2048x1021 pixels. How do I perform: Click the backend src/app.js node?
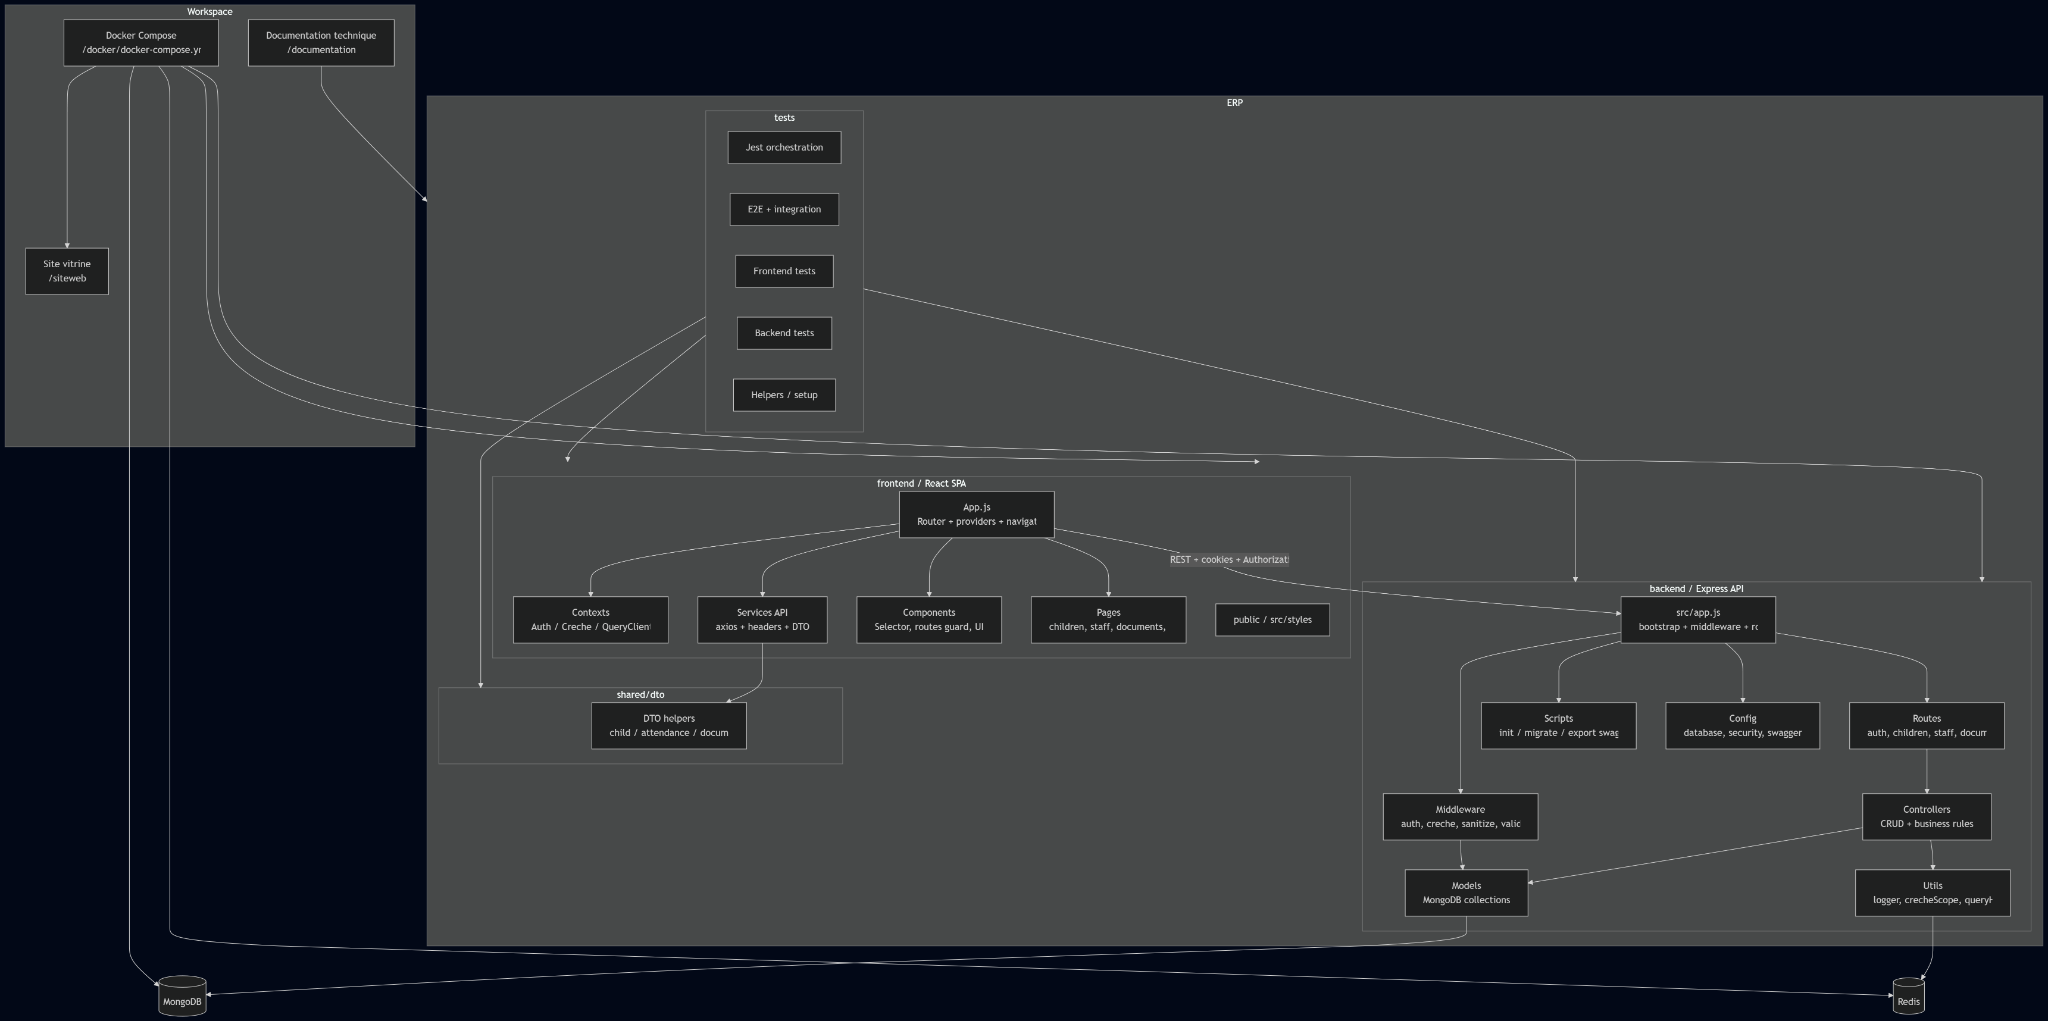pyautogui.click(x=1698, y=620)
